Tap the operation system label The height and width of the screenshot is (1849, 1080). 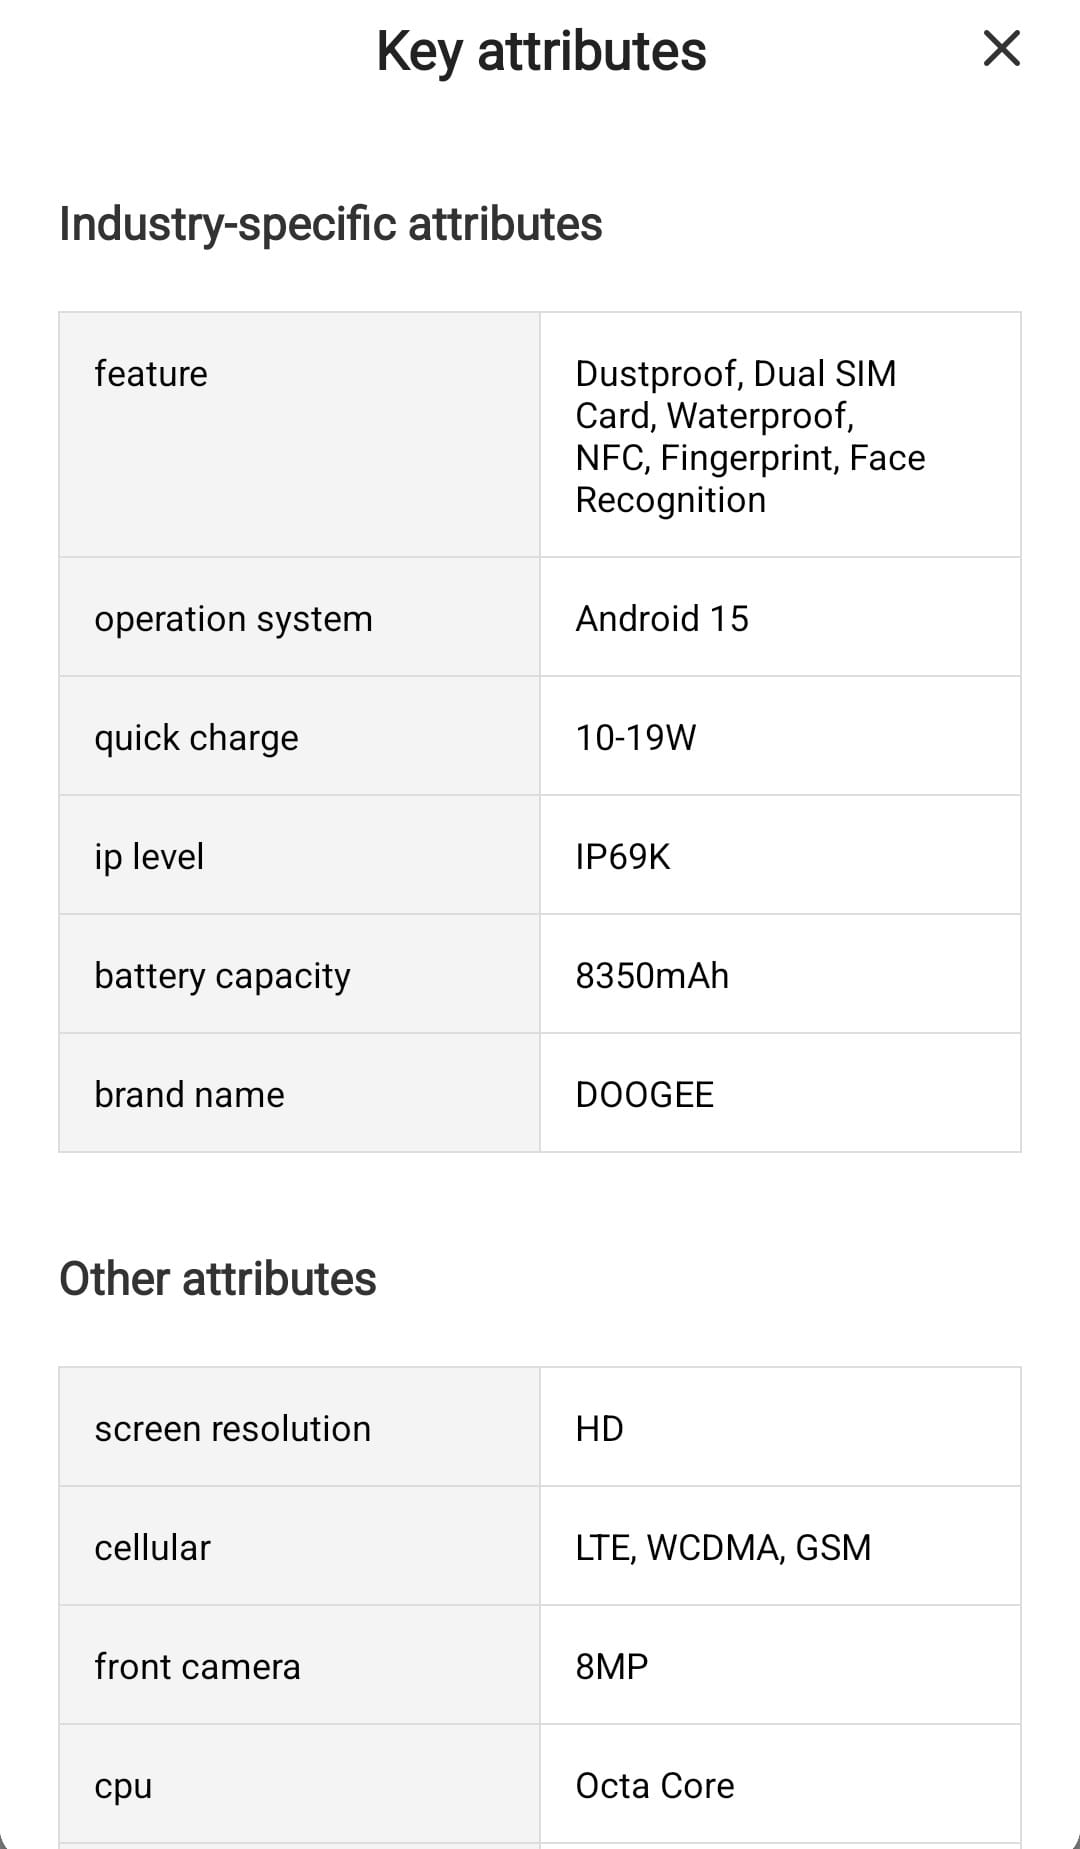tap(233, 619)
